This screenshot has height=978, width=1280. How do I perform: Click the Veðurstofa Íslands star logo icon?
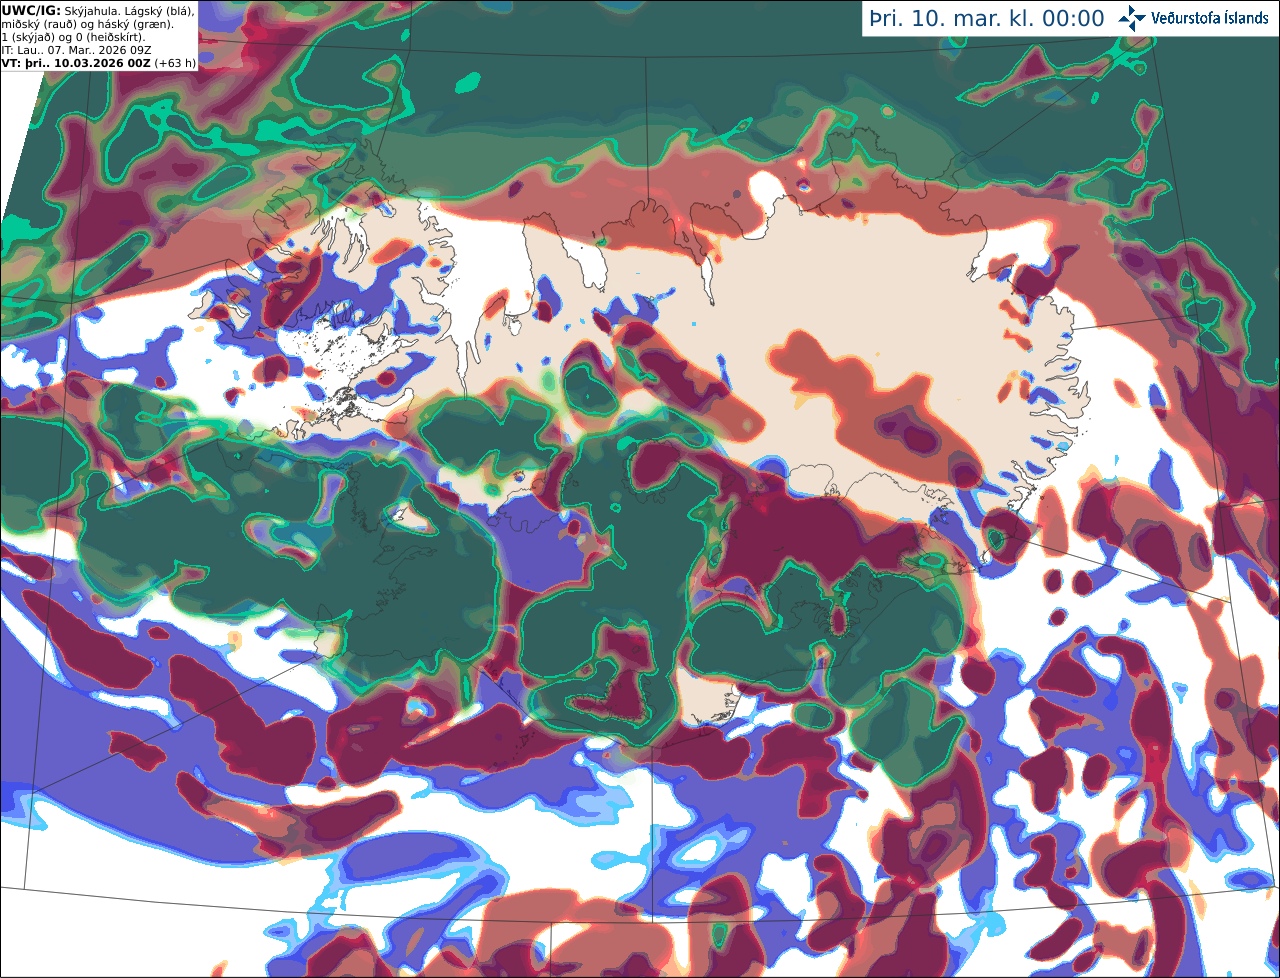1132,18
